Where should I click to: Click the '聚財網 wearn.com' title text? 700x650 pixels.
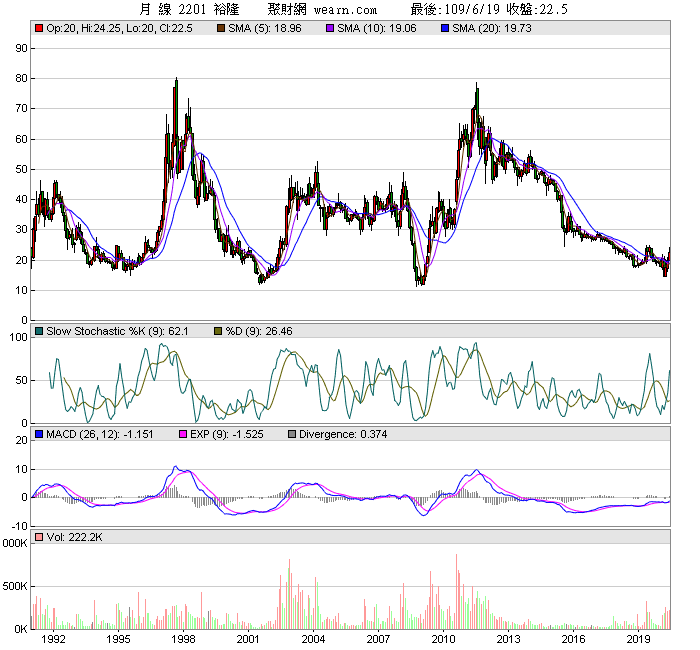[x=322, y=9]
